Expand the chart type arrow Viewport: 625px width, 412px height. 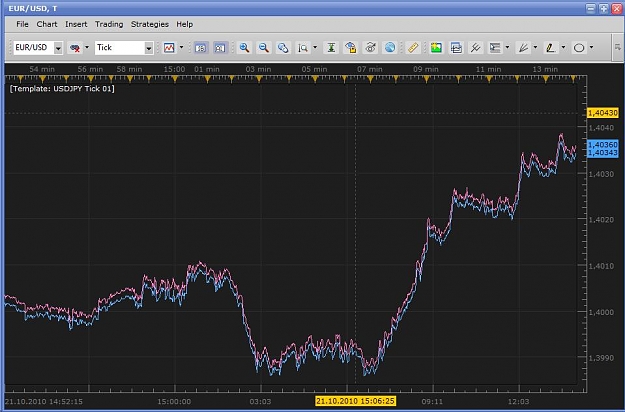click(181, 47)
